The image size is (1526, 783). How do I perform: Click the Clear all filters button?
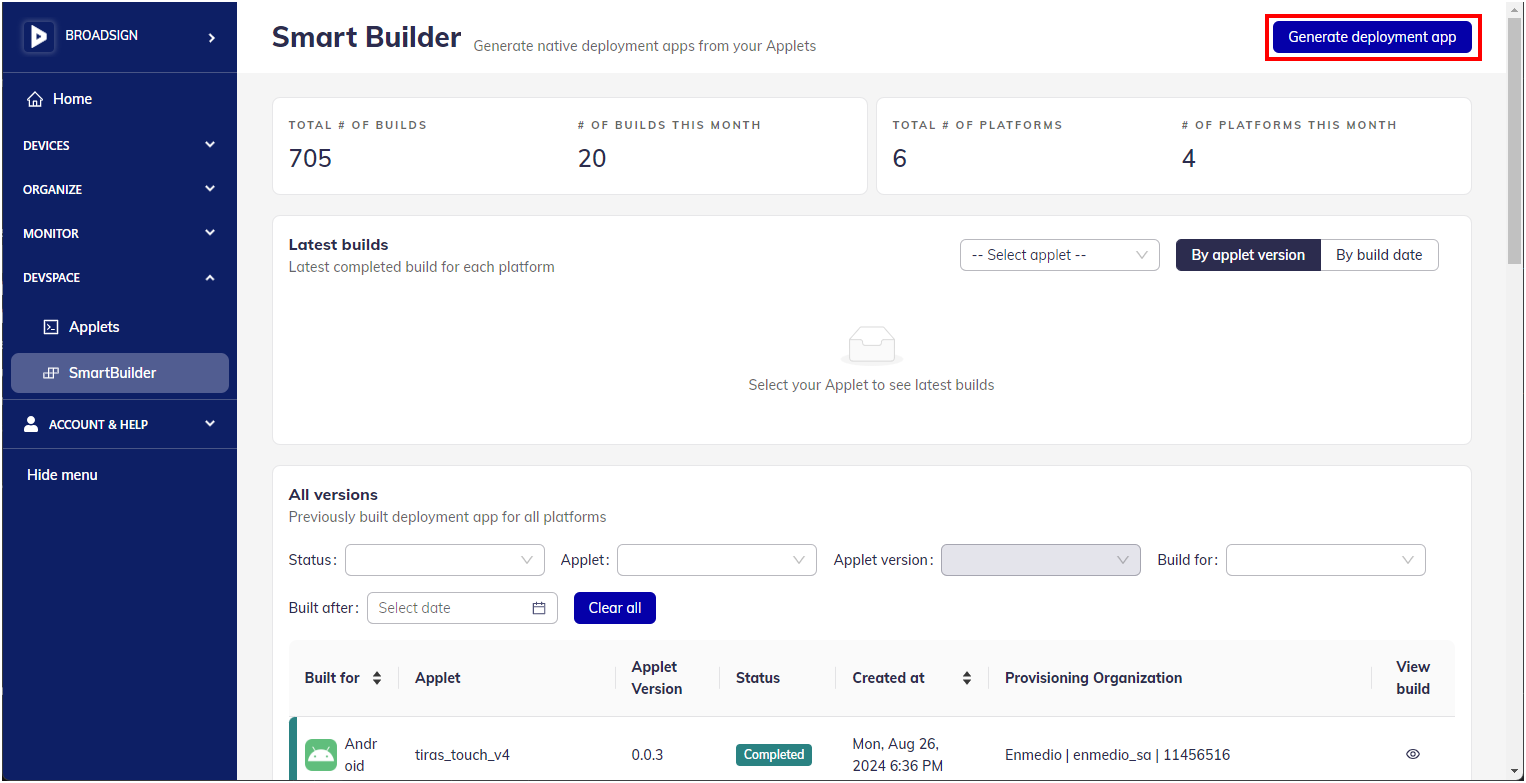615,608
